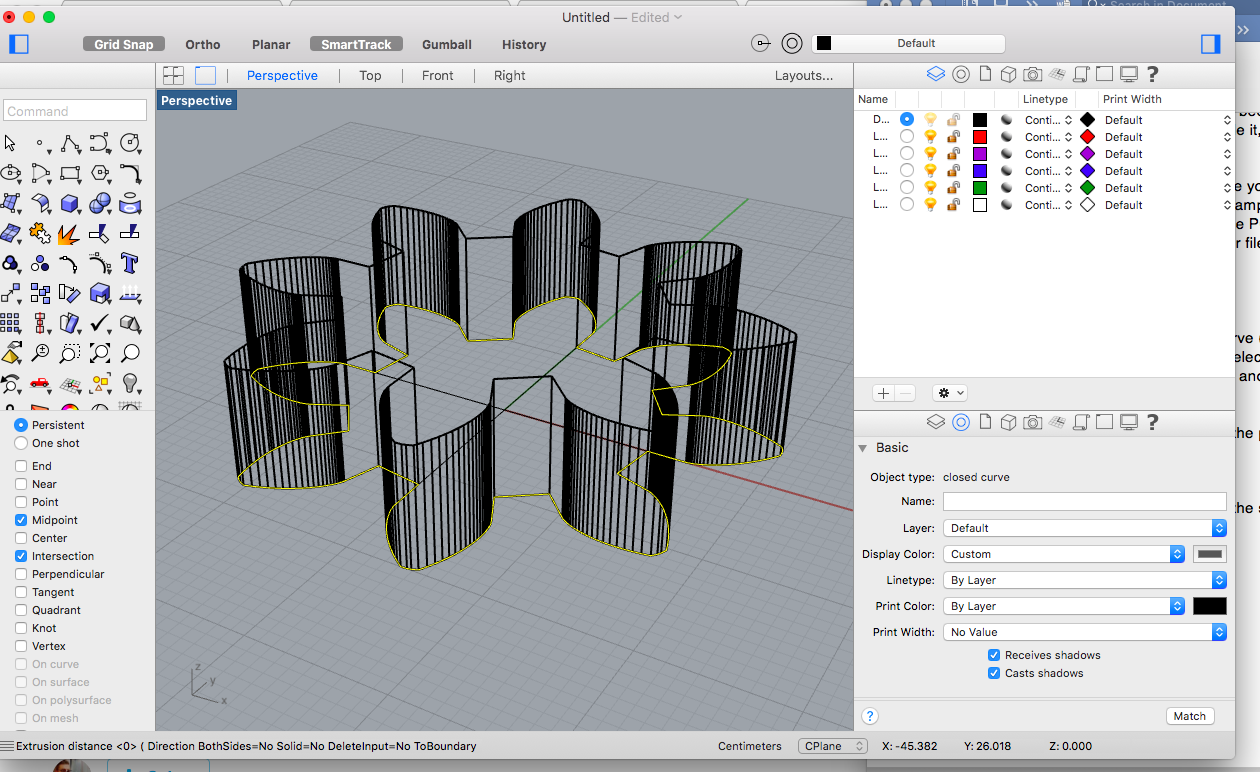Pick the control point curve tool
Image resolution: width=1260 pixels, height=772 pixels.
pyautogui.click(x=100, y=143)
